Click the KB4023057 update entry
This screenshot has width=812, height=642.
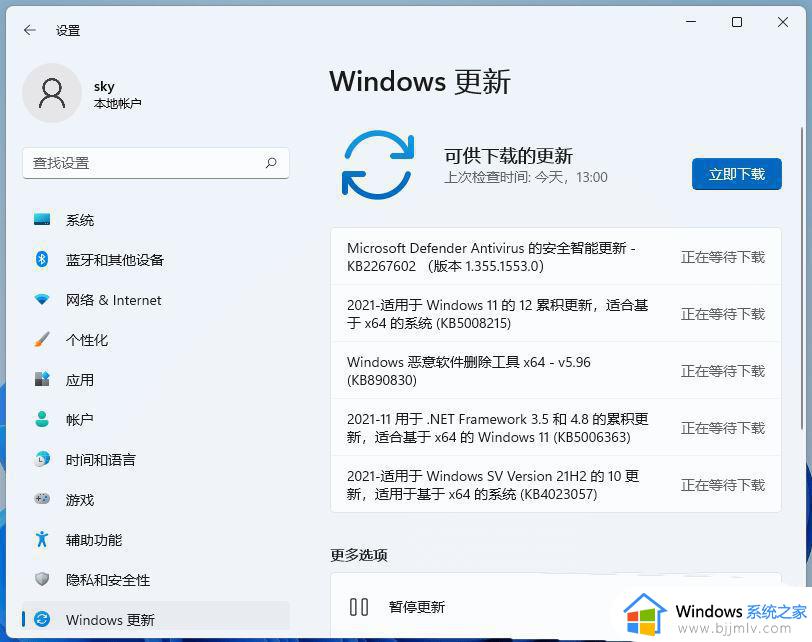tap(556, 485)
